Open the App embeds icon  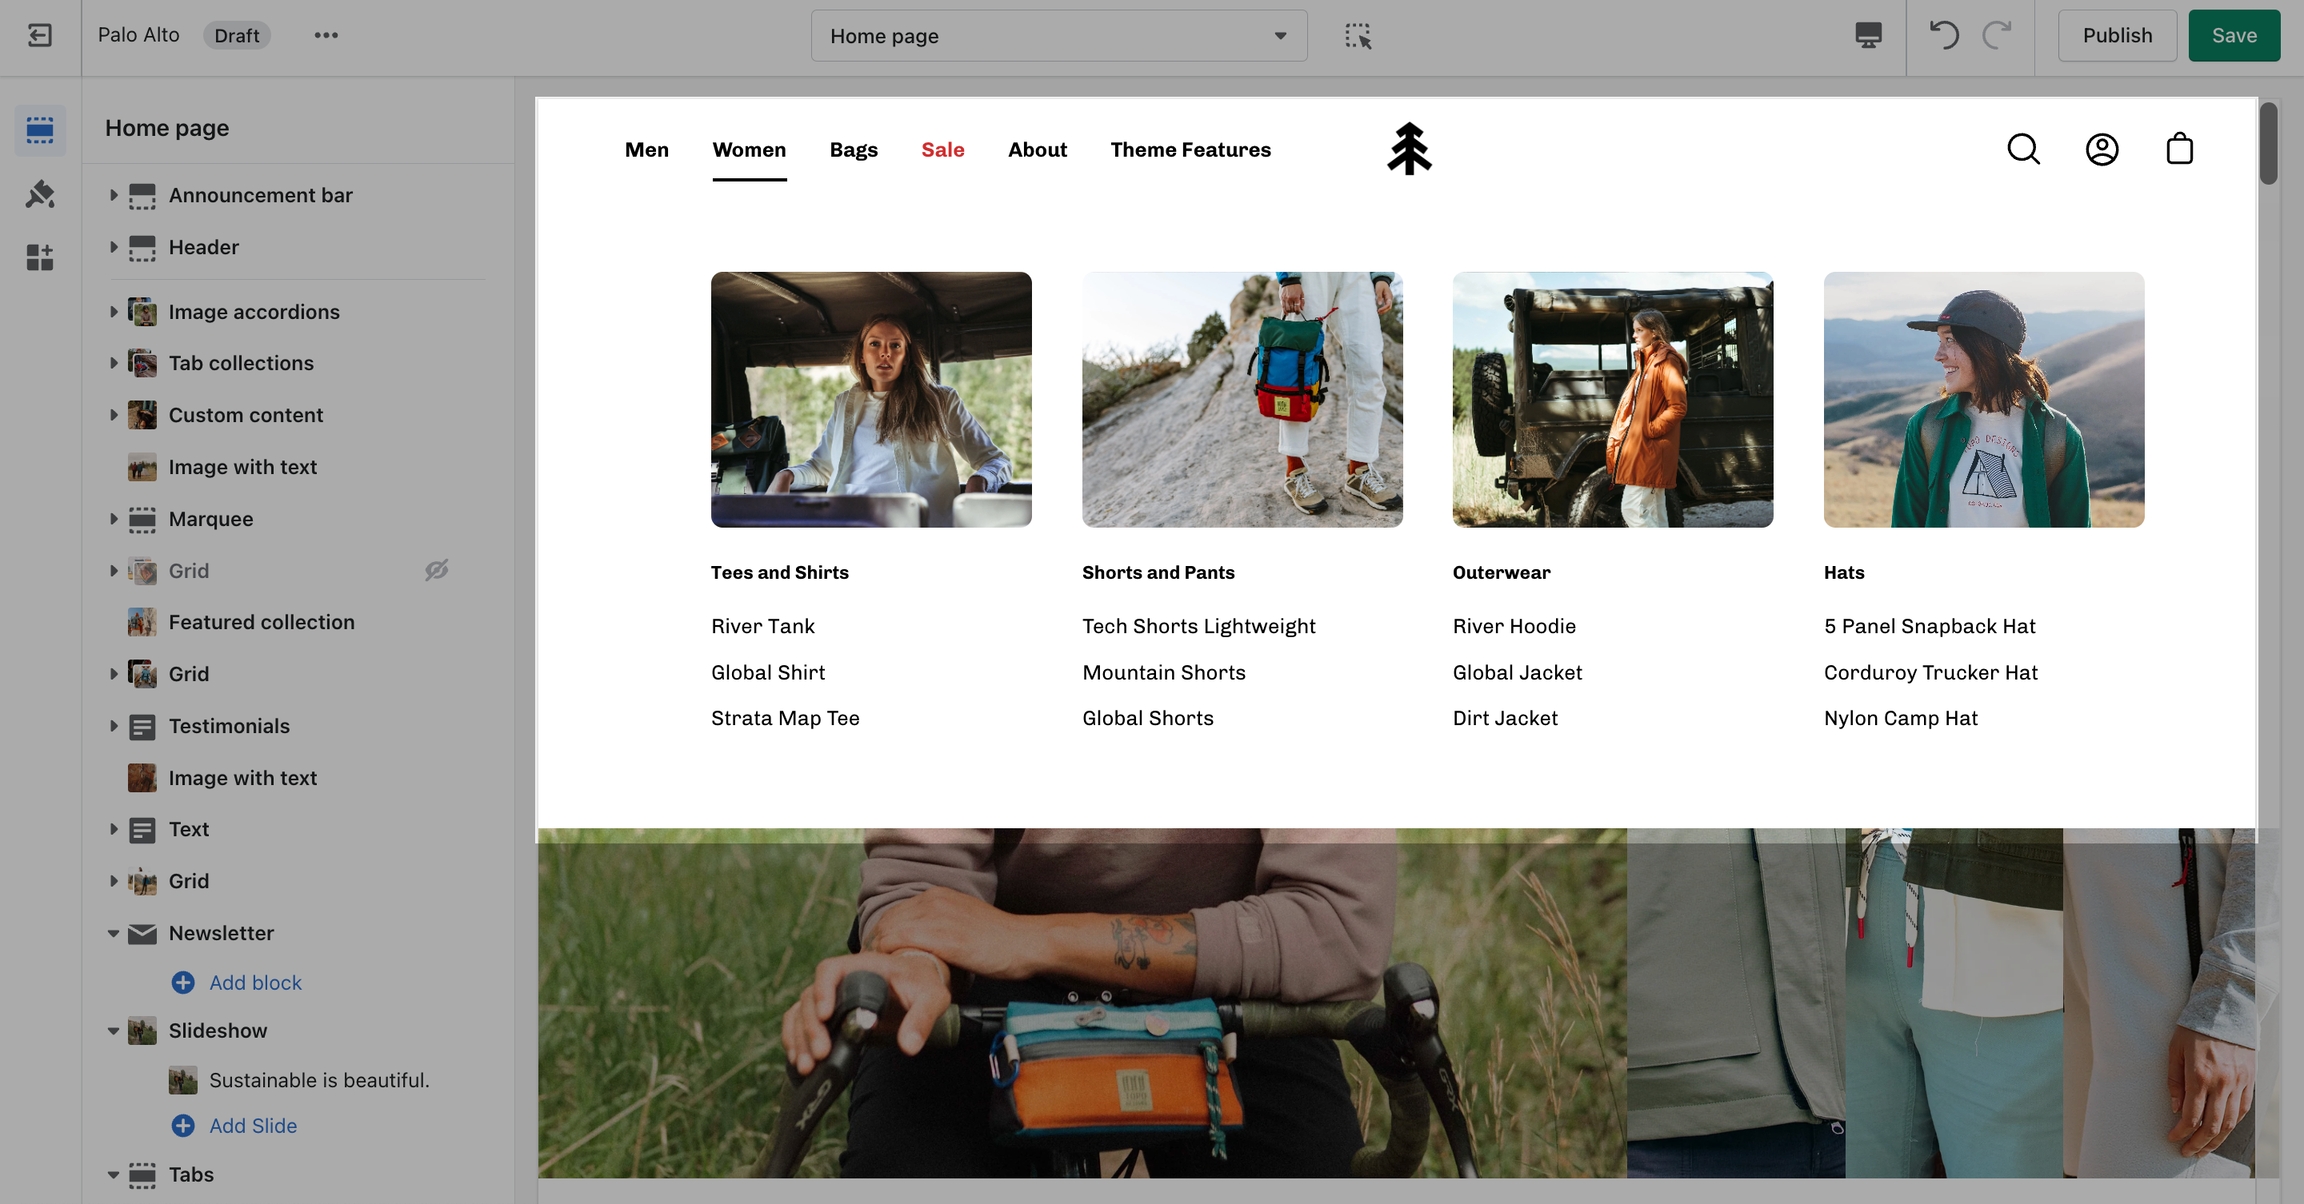(x=40, y=258)
